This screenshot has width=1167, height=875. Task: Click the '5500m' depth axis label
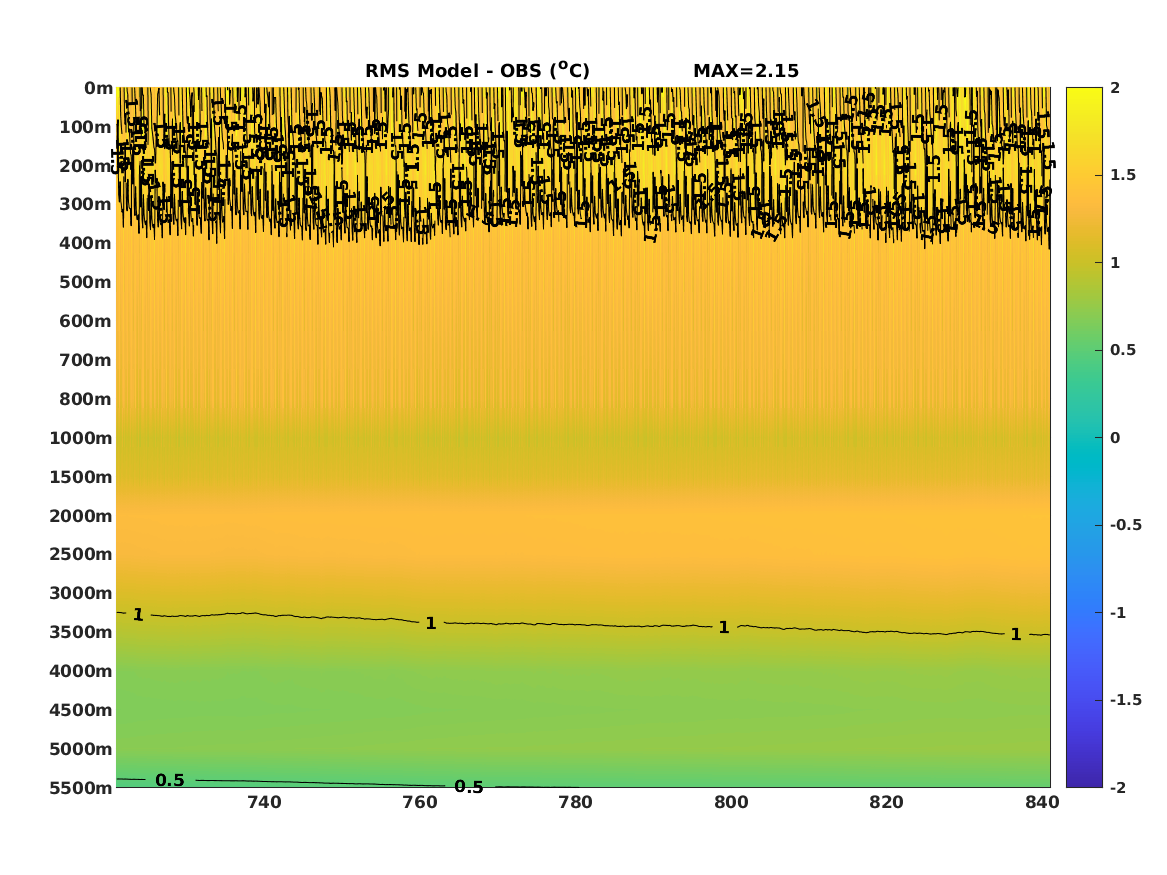tap(81, 788)
